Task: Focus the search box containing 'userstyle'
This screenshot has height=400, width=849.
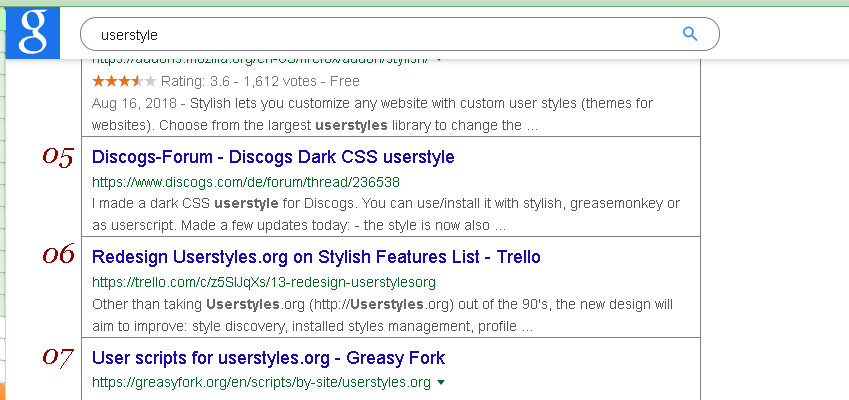Action: click(400, 34)
